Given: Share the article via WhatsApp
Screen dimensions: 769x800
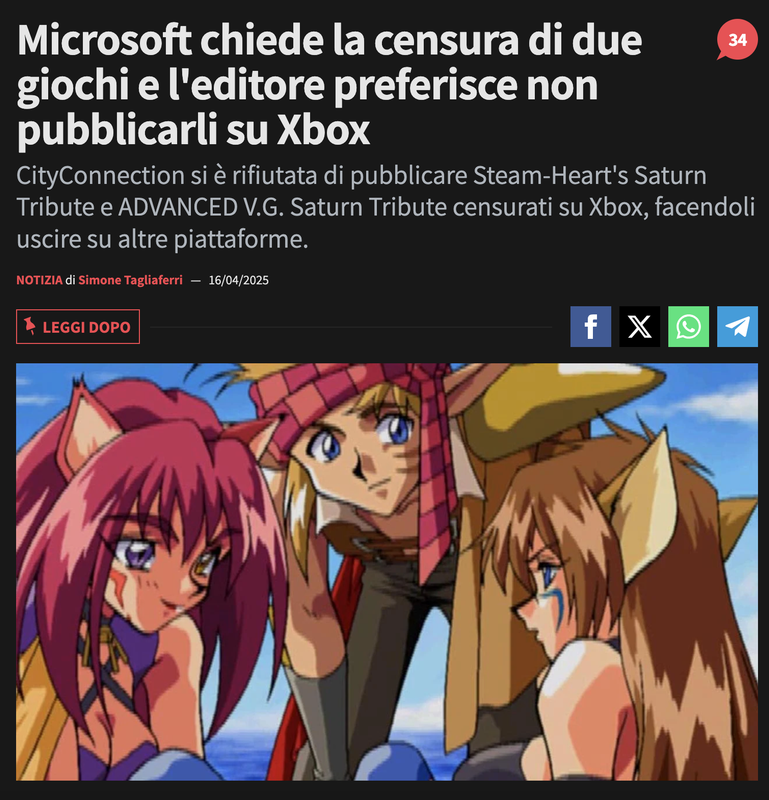Looking at the screenshot, I should (x=688, y=327).
